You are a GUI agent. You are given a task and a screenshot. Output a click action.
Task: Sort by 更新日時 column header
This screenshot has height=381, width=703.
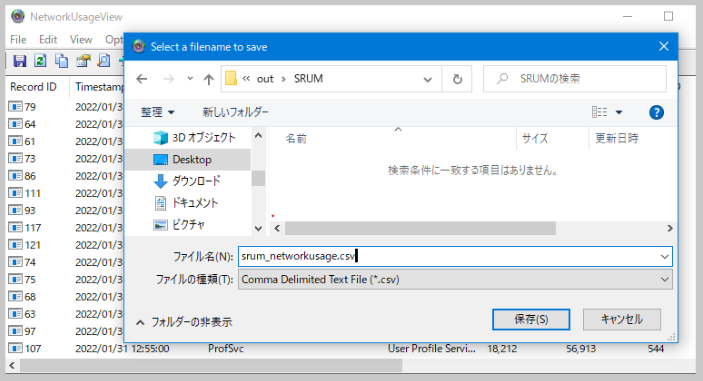click(x=616, y=139)
